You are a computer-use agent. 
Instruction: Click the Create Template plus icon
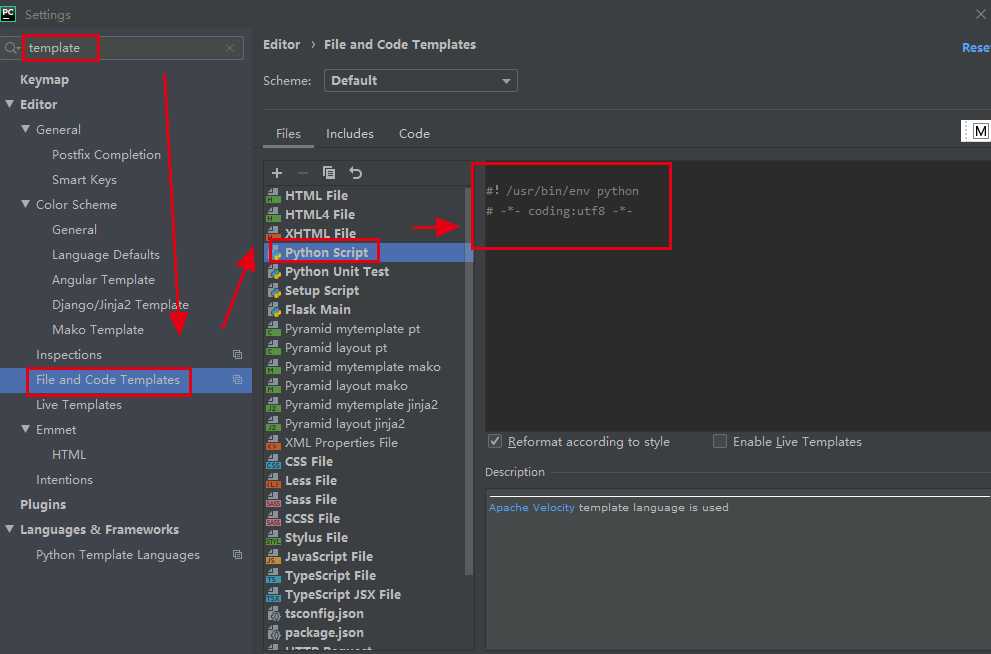[277, 173]
